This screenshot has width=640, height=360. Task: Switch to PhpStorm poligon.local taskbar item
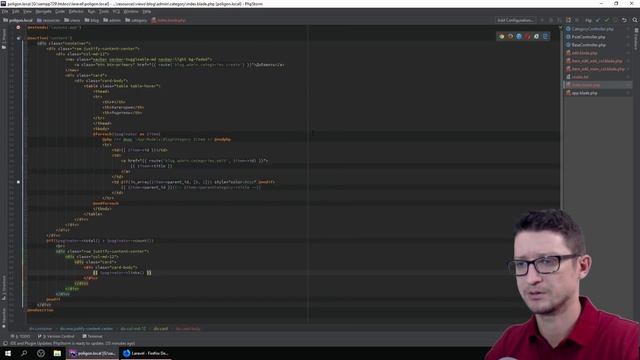pos(92,353)
